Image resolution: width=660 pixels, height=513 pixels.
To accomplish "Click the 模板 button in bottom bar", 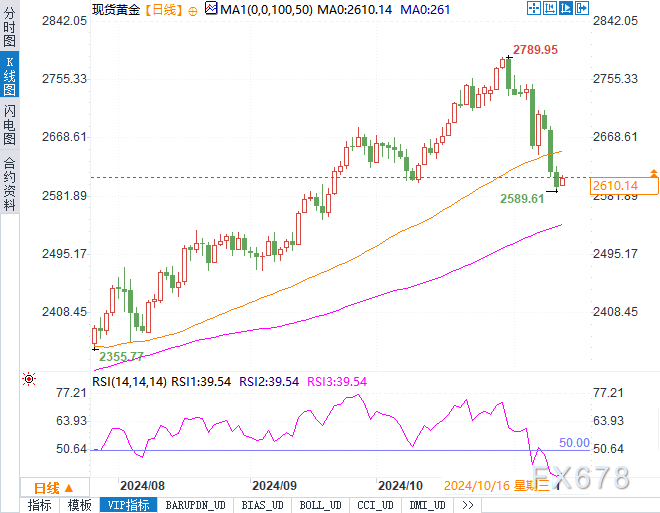I will click(x=80, y=505).
